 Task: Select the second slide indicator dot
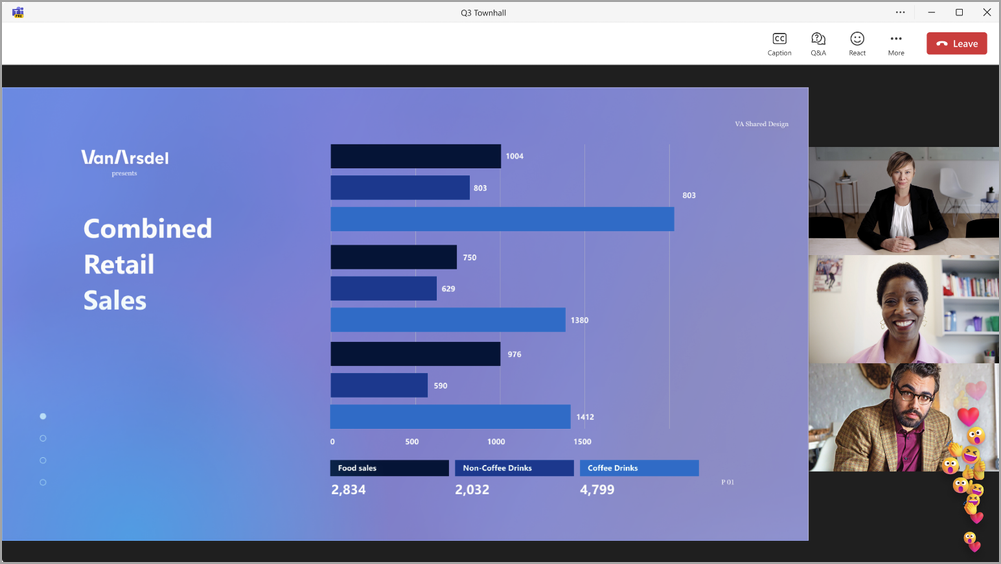point(43,438)
